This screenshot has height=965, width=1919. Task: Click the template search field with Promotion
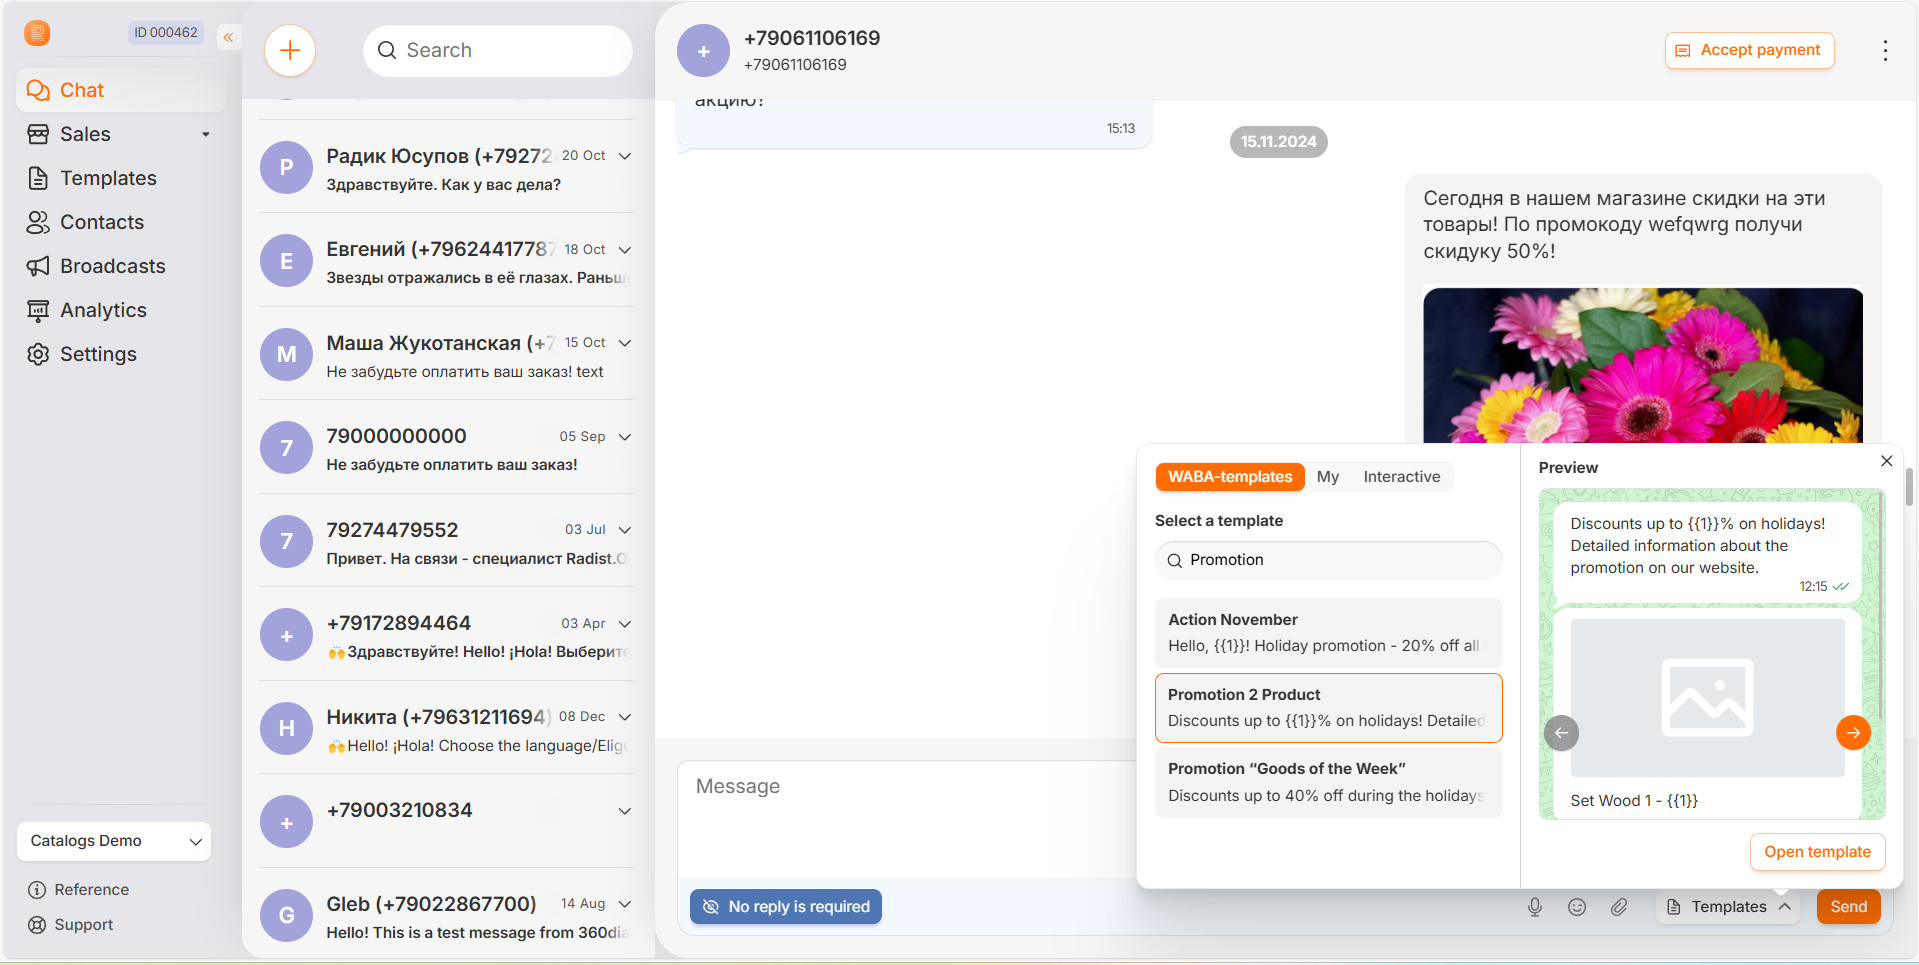tap(1327, 560)
